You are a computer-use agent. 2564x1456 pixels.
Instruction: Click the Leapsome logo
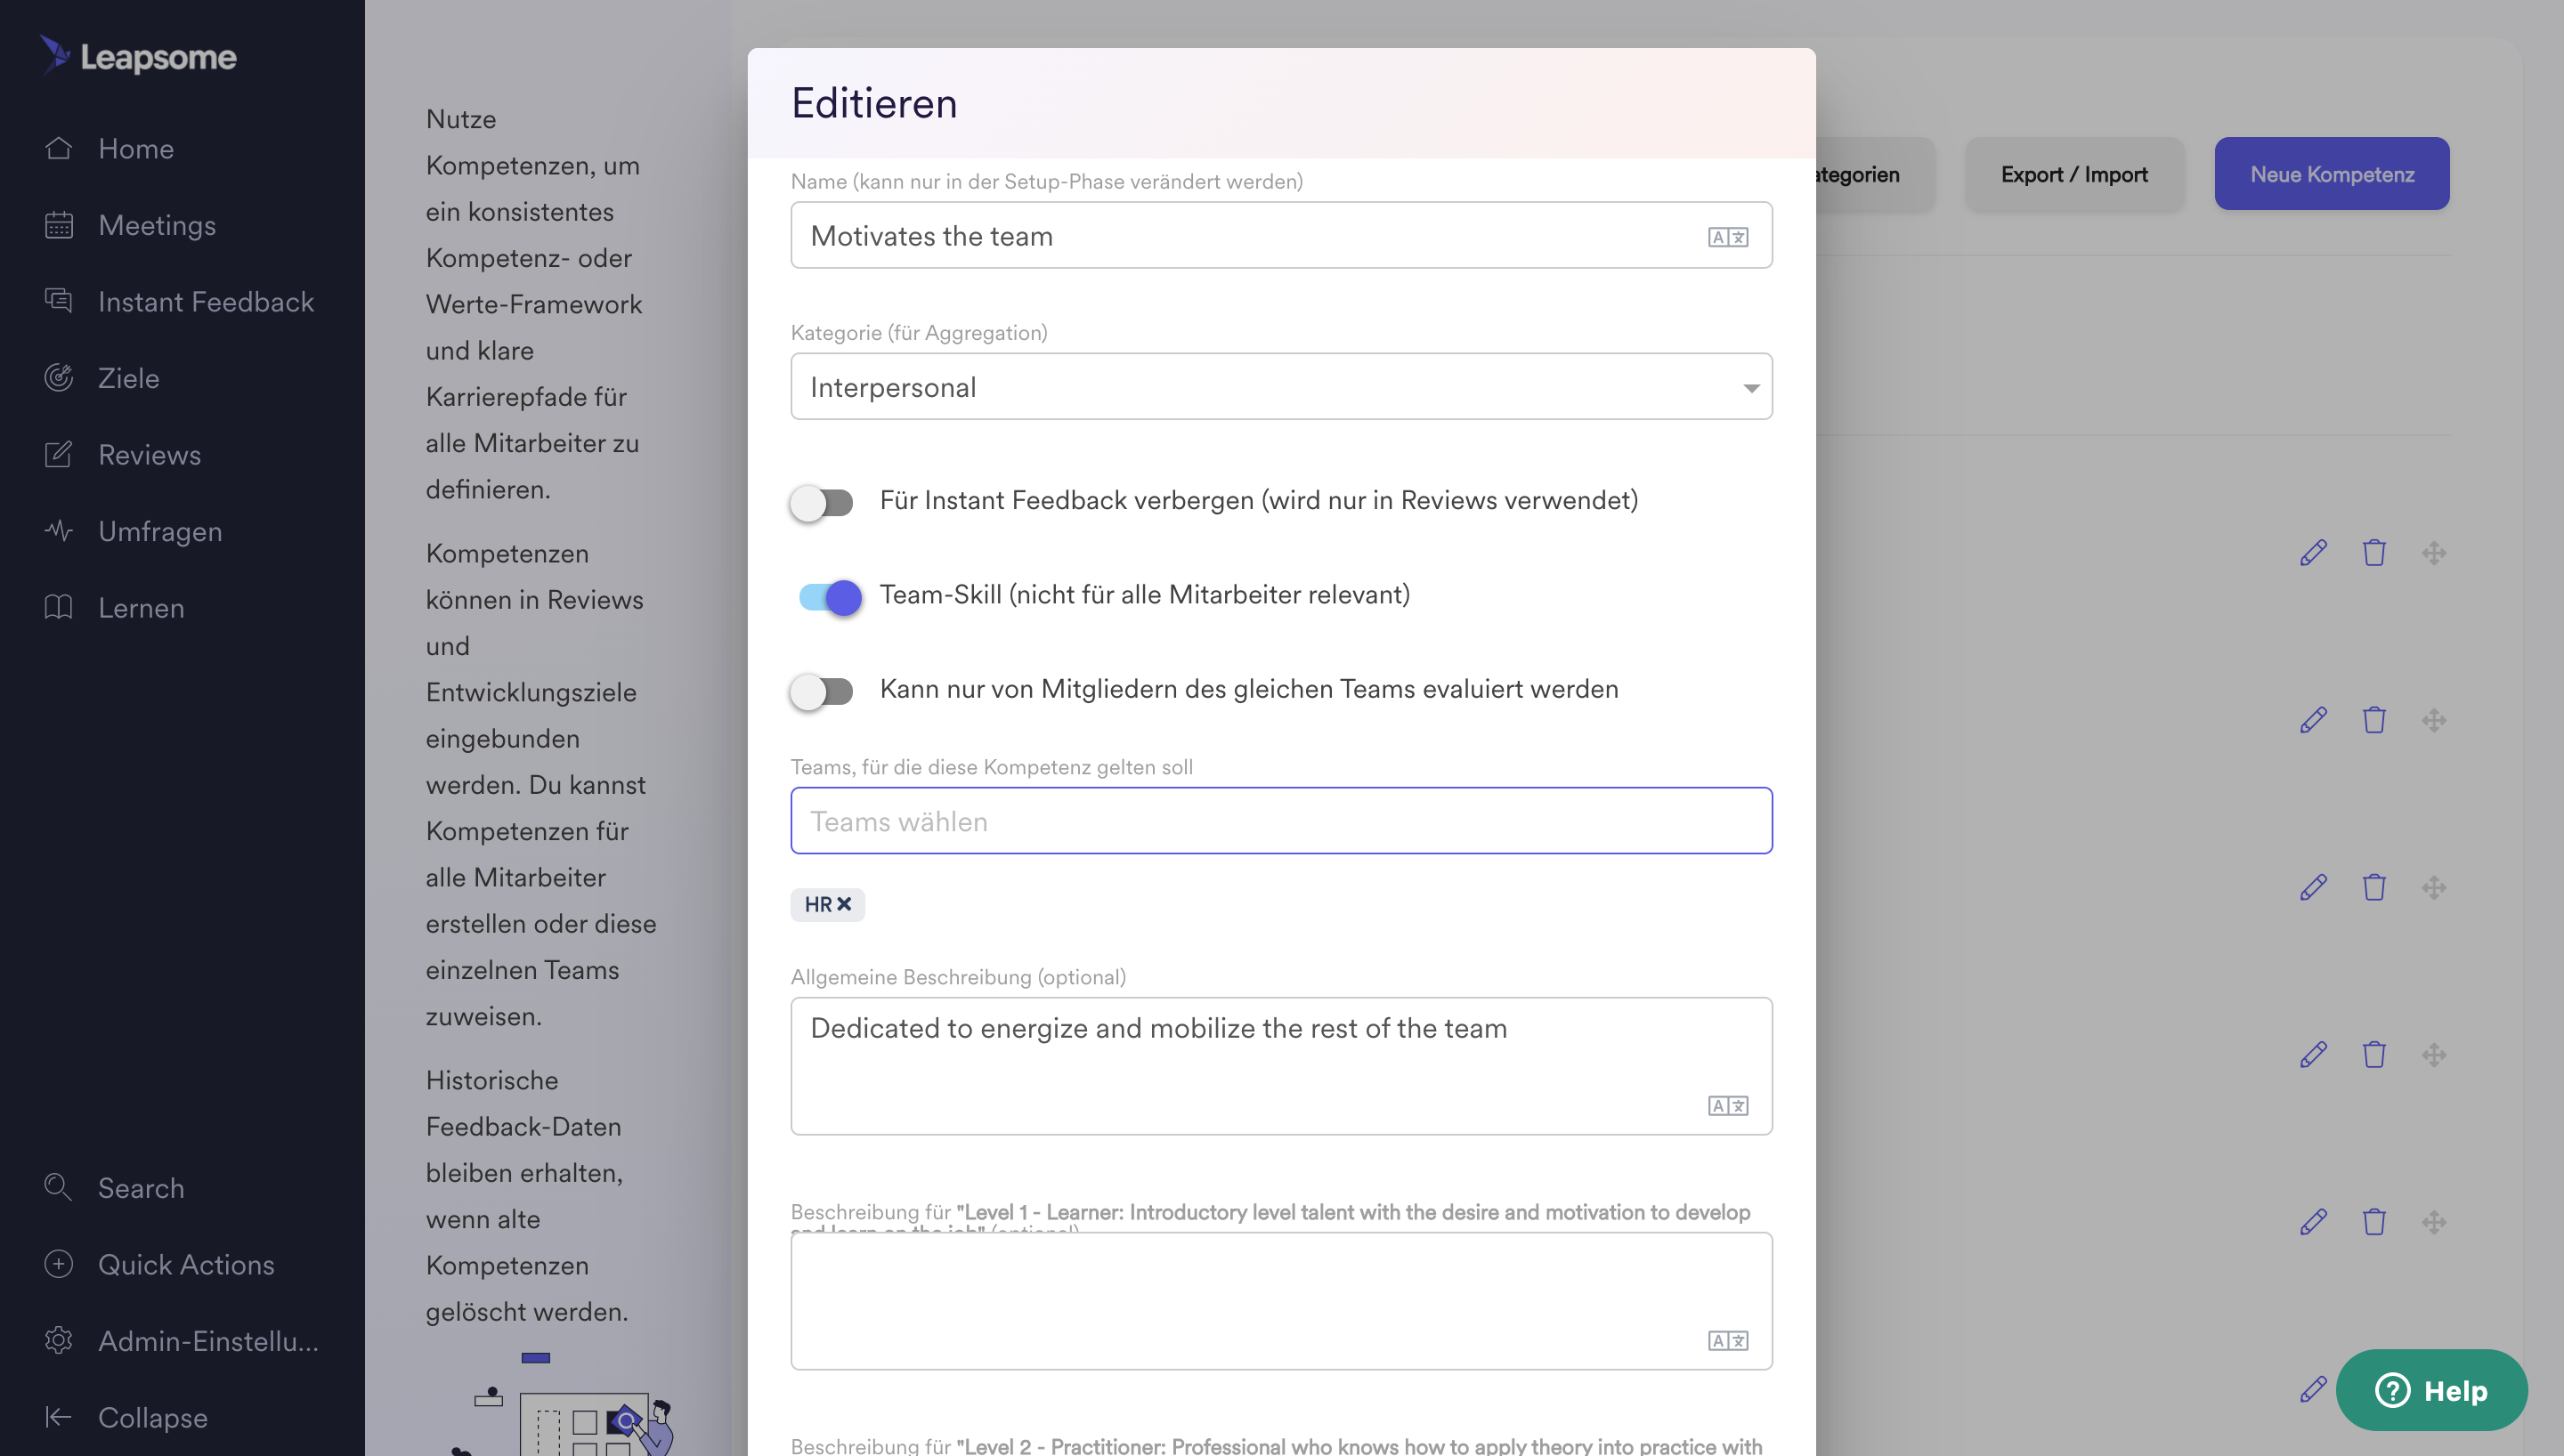138,56
